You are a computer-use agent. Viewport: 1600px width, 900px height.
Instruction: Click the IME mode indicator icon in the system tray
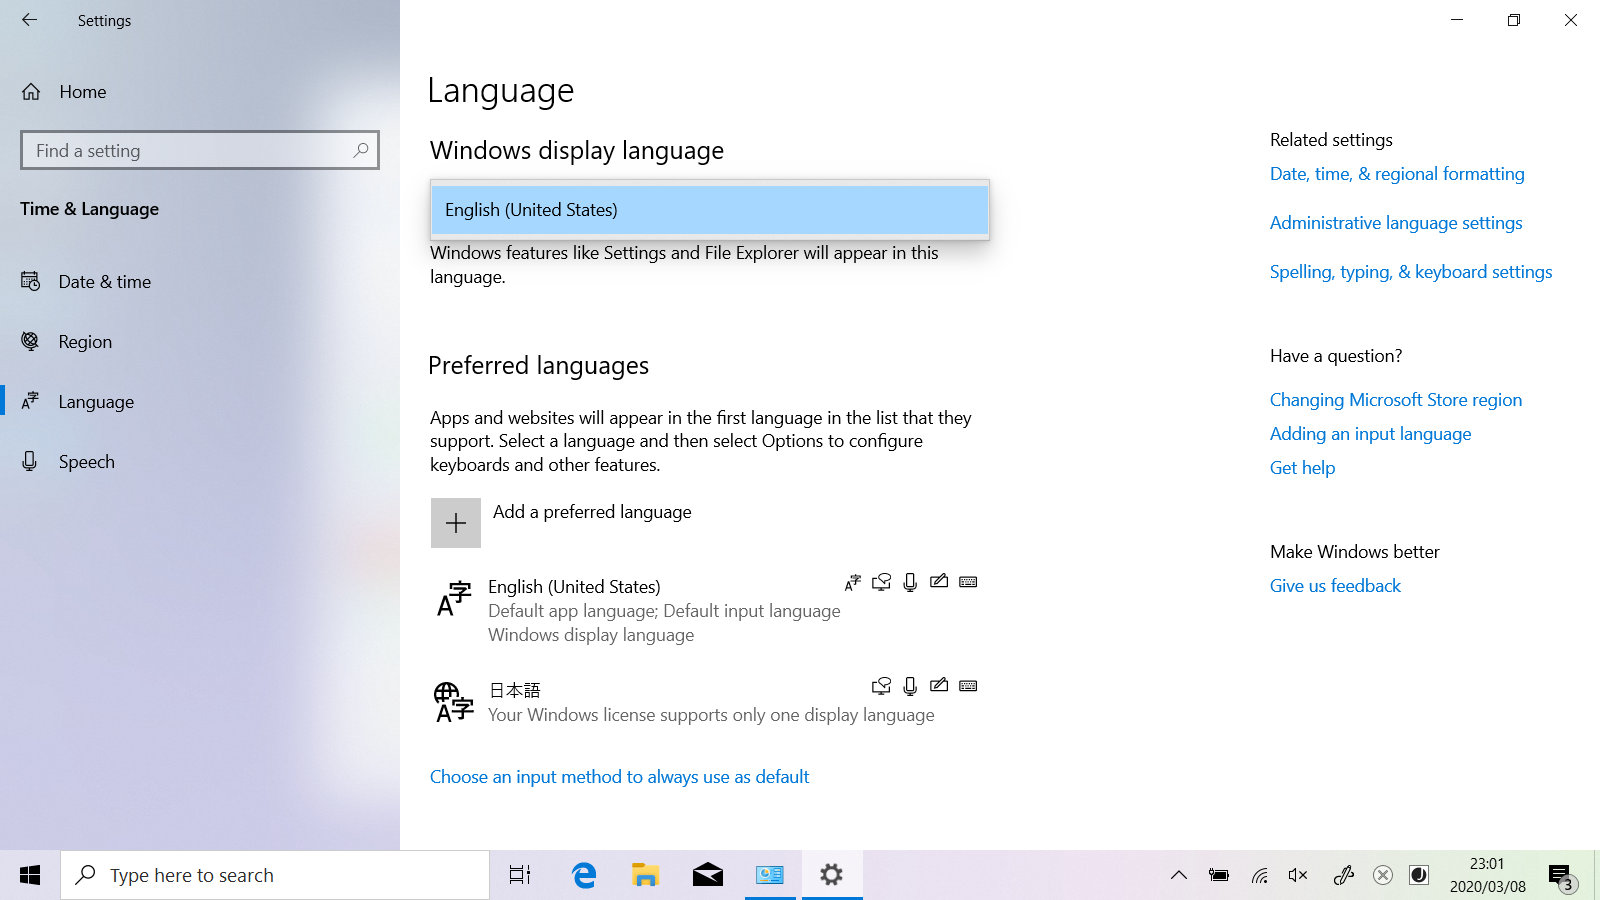(x=1419, y=875)
